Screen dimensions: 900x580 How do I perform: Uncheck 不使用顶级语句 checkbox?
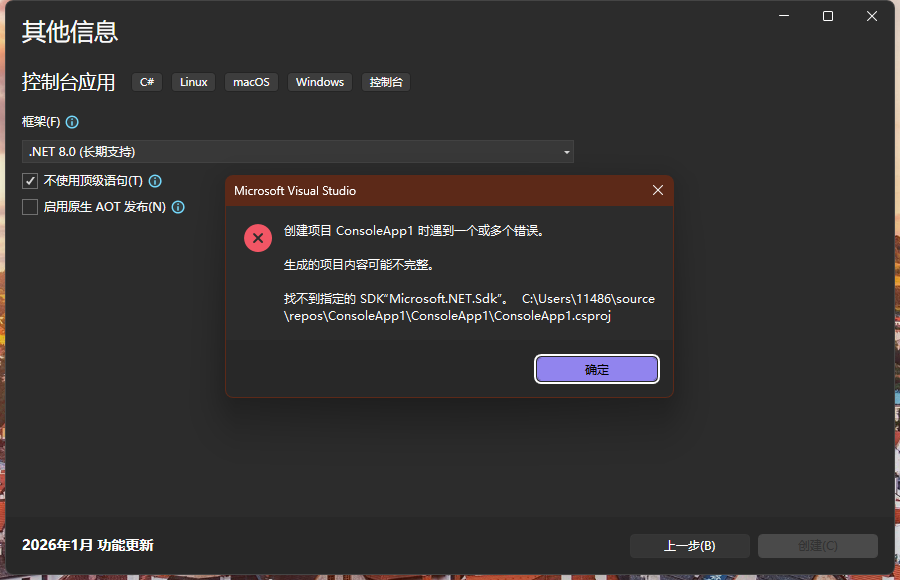pyautogui.click(x=30, y=181)
